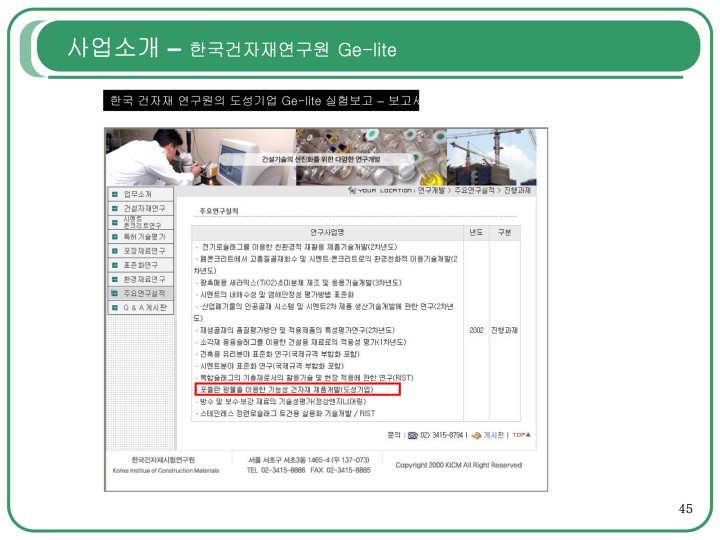The image size is (720, 540).
Task: Select the 포졸란 광물 건자재 제품개발(도성기업) row
Action: (x=298, y=390)
